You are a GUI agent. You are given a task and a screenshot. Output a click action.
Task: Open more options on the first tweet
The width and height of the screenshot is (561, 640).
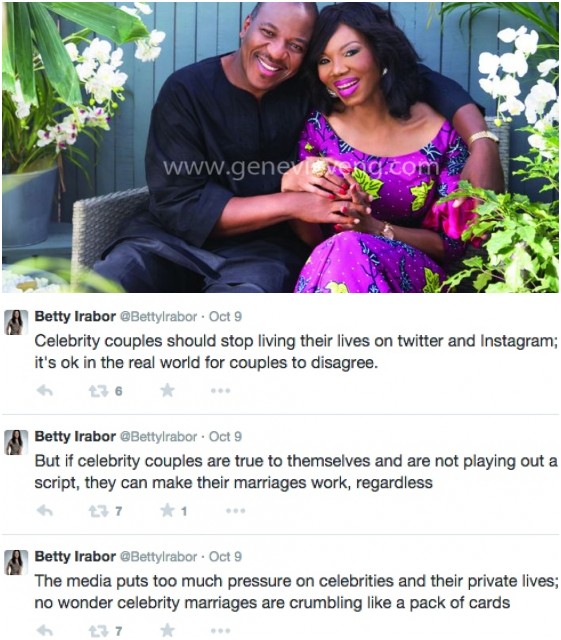(220, 391)
